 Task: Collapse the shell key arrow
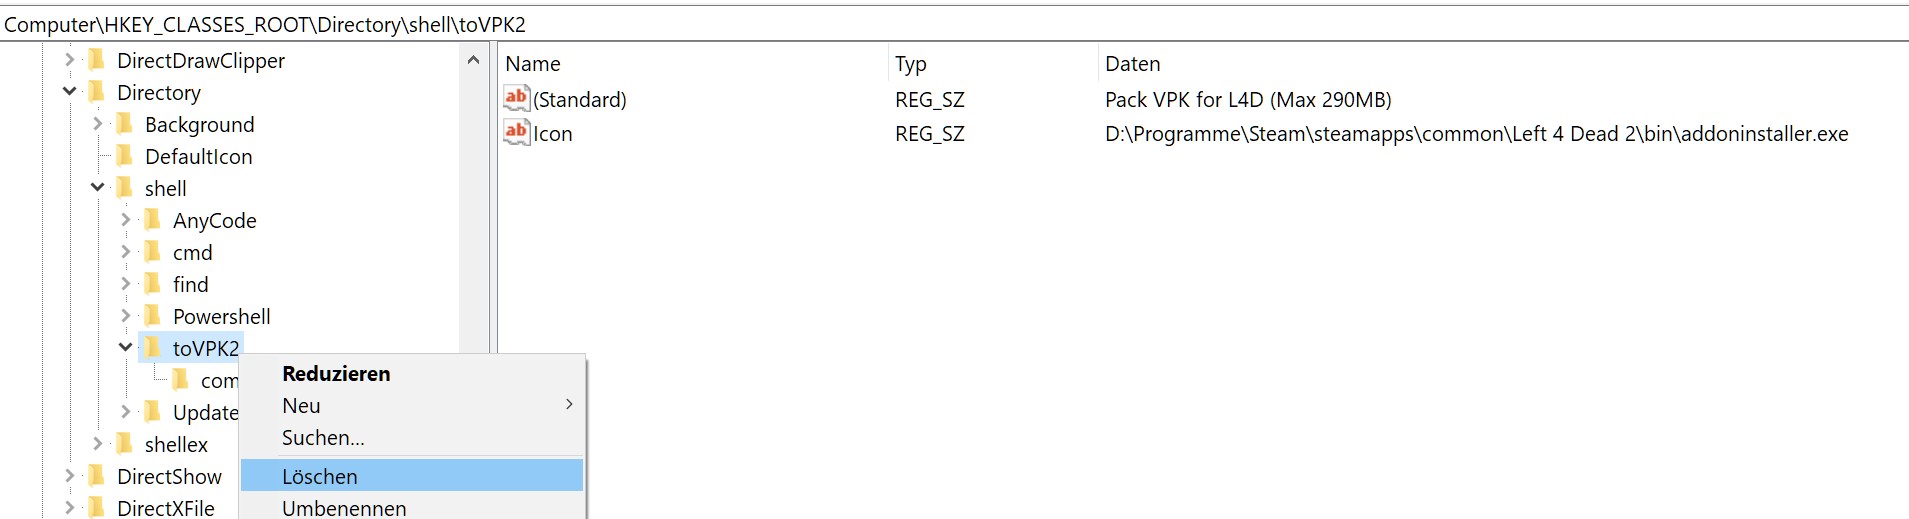tap(97, 188)
